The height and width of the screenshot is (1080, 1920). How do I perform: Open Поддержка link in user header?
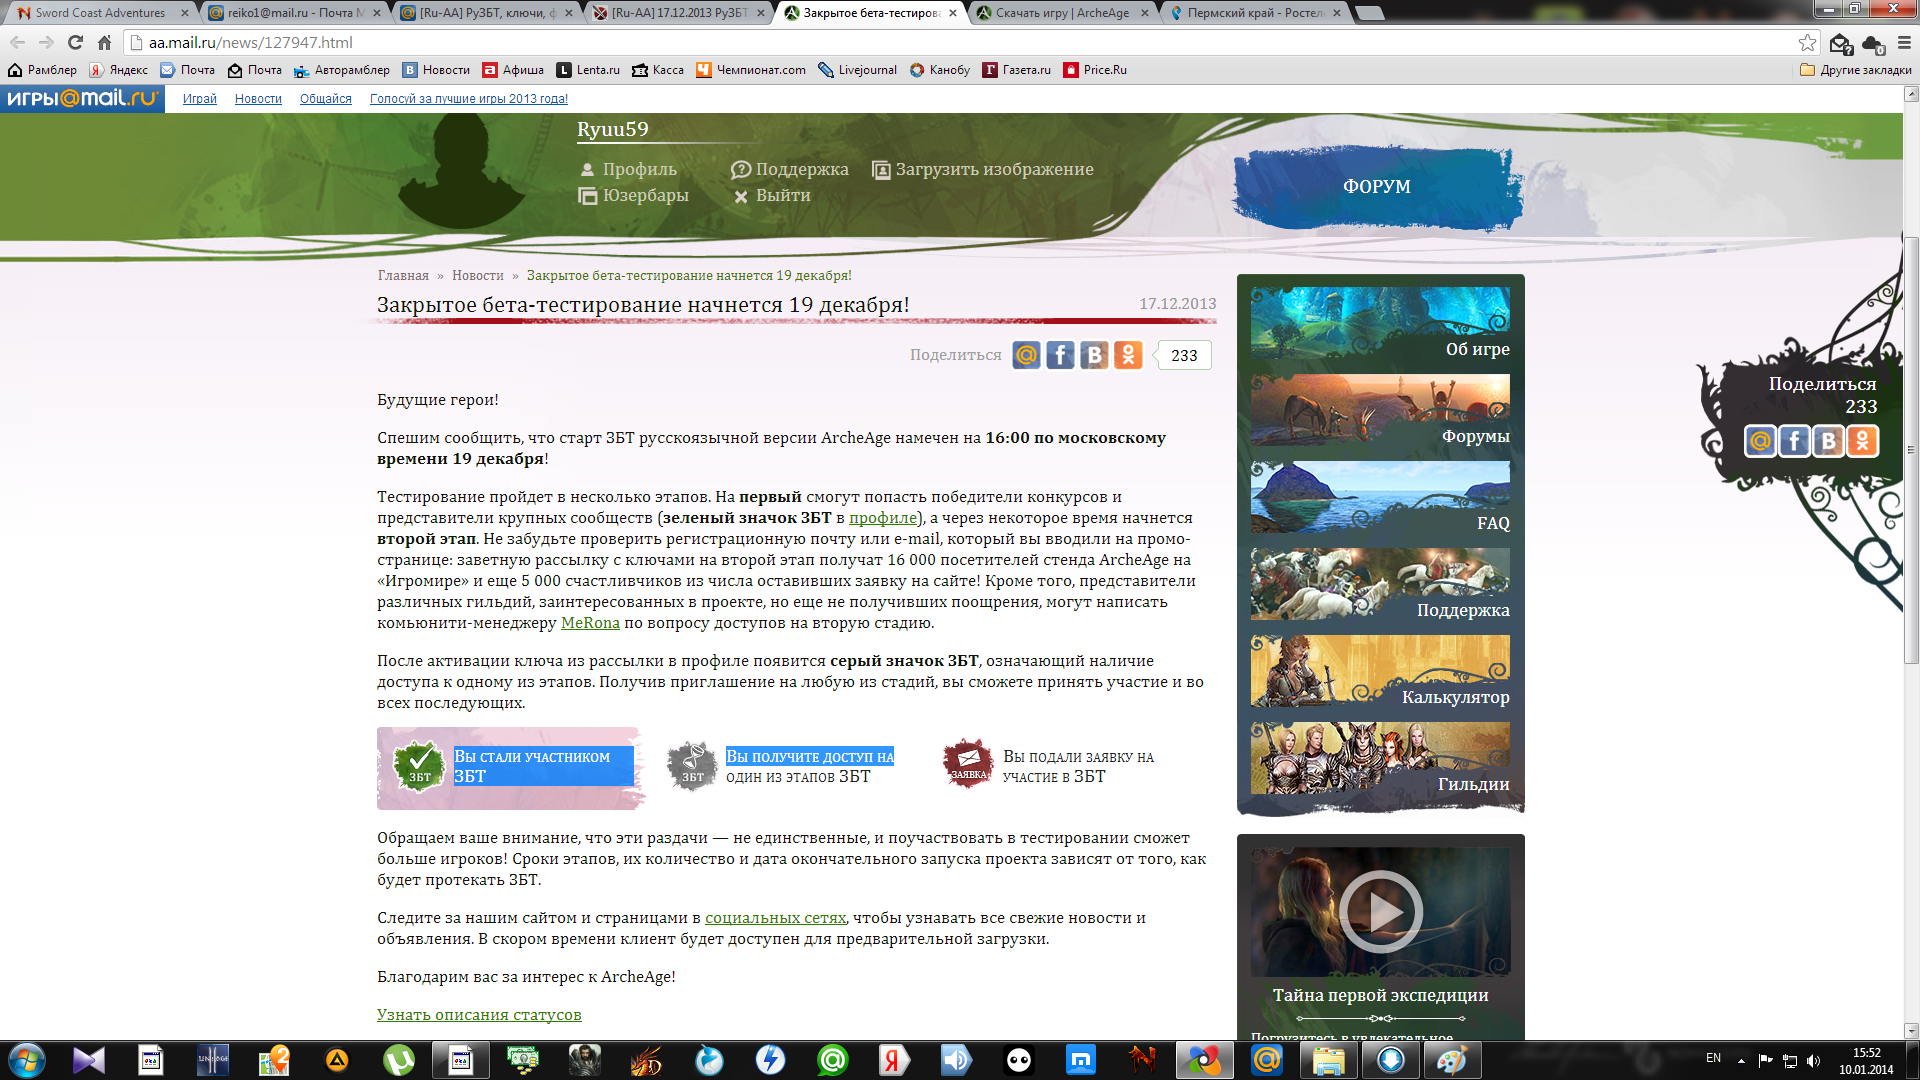point(790,169)
